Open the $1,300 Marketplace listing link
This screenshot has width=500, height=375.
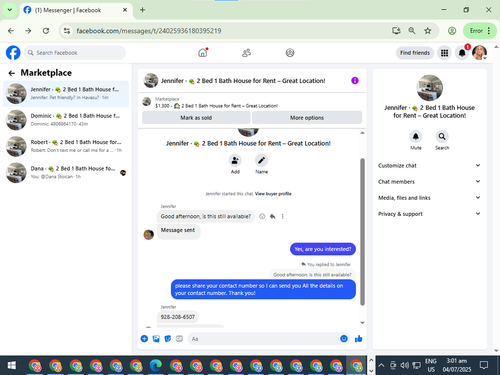(x=217, y=106)
